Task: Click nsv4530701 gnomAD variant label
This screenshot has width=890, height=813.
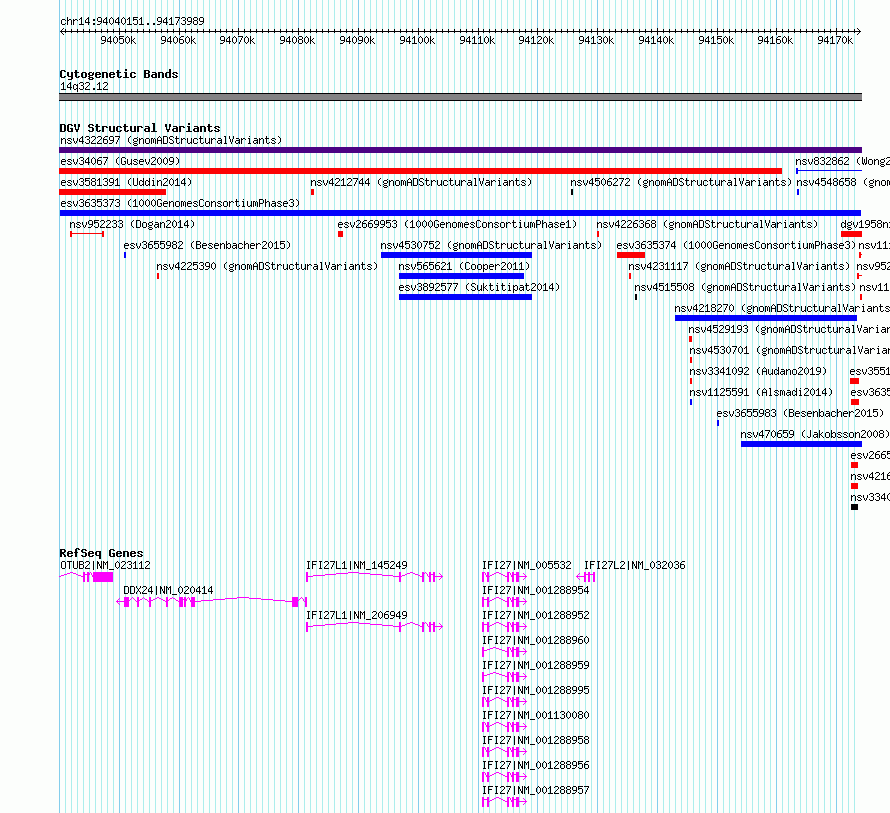Action: 790,350
